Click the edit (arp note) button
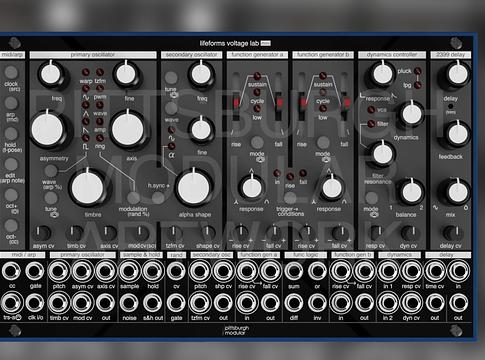Screen dimensions: 485x360 [x=11, y=164]
